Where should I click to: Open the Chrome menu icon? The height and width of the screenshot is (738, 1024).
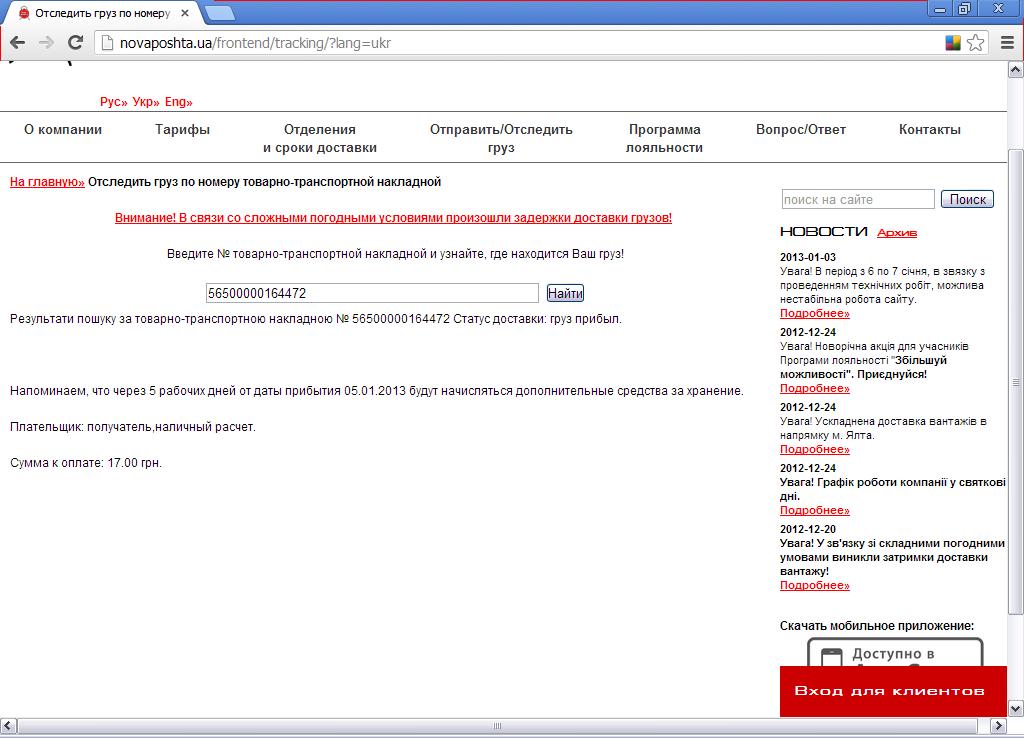click(x=1008, y=43)
